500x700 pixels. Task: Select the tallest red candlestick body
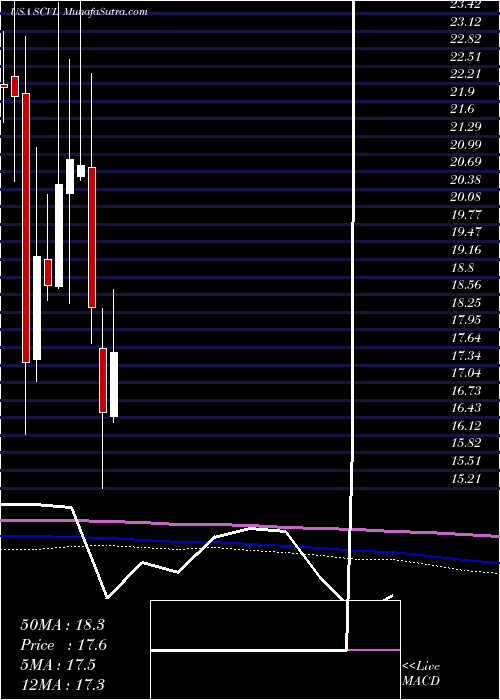pyautogui.click(x=26, y=228)
